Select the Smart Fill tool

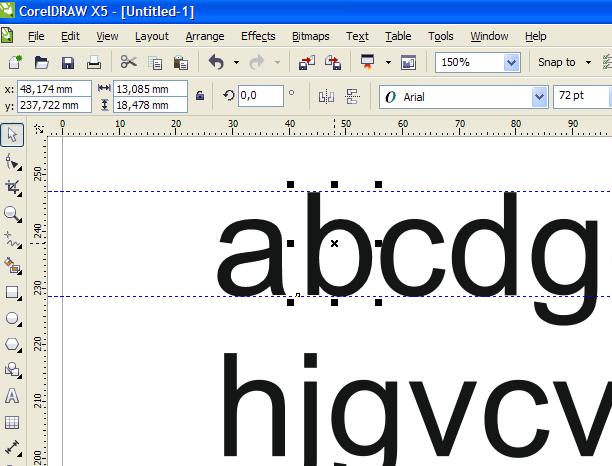pos(12,266)
